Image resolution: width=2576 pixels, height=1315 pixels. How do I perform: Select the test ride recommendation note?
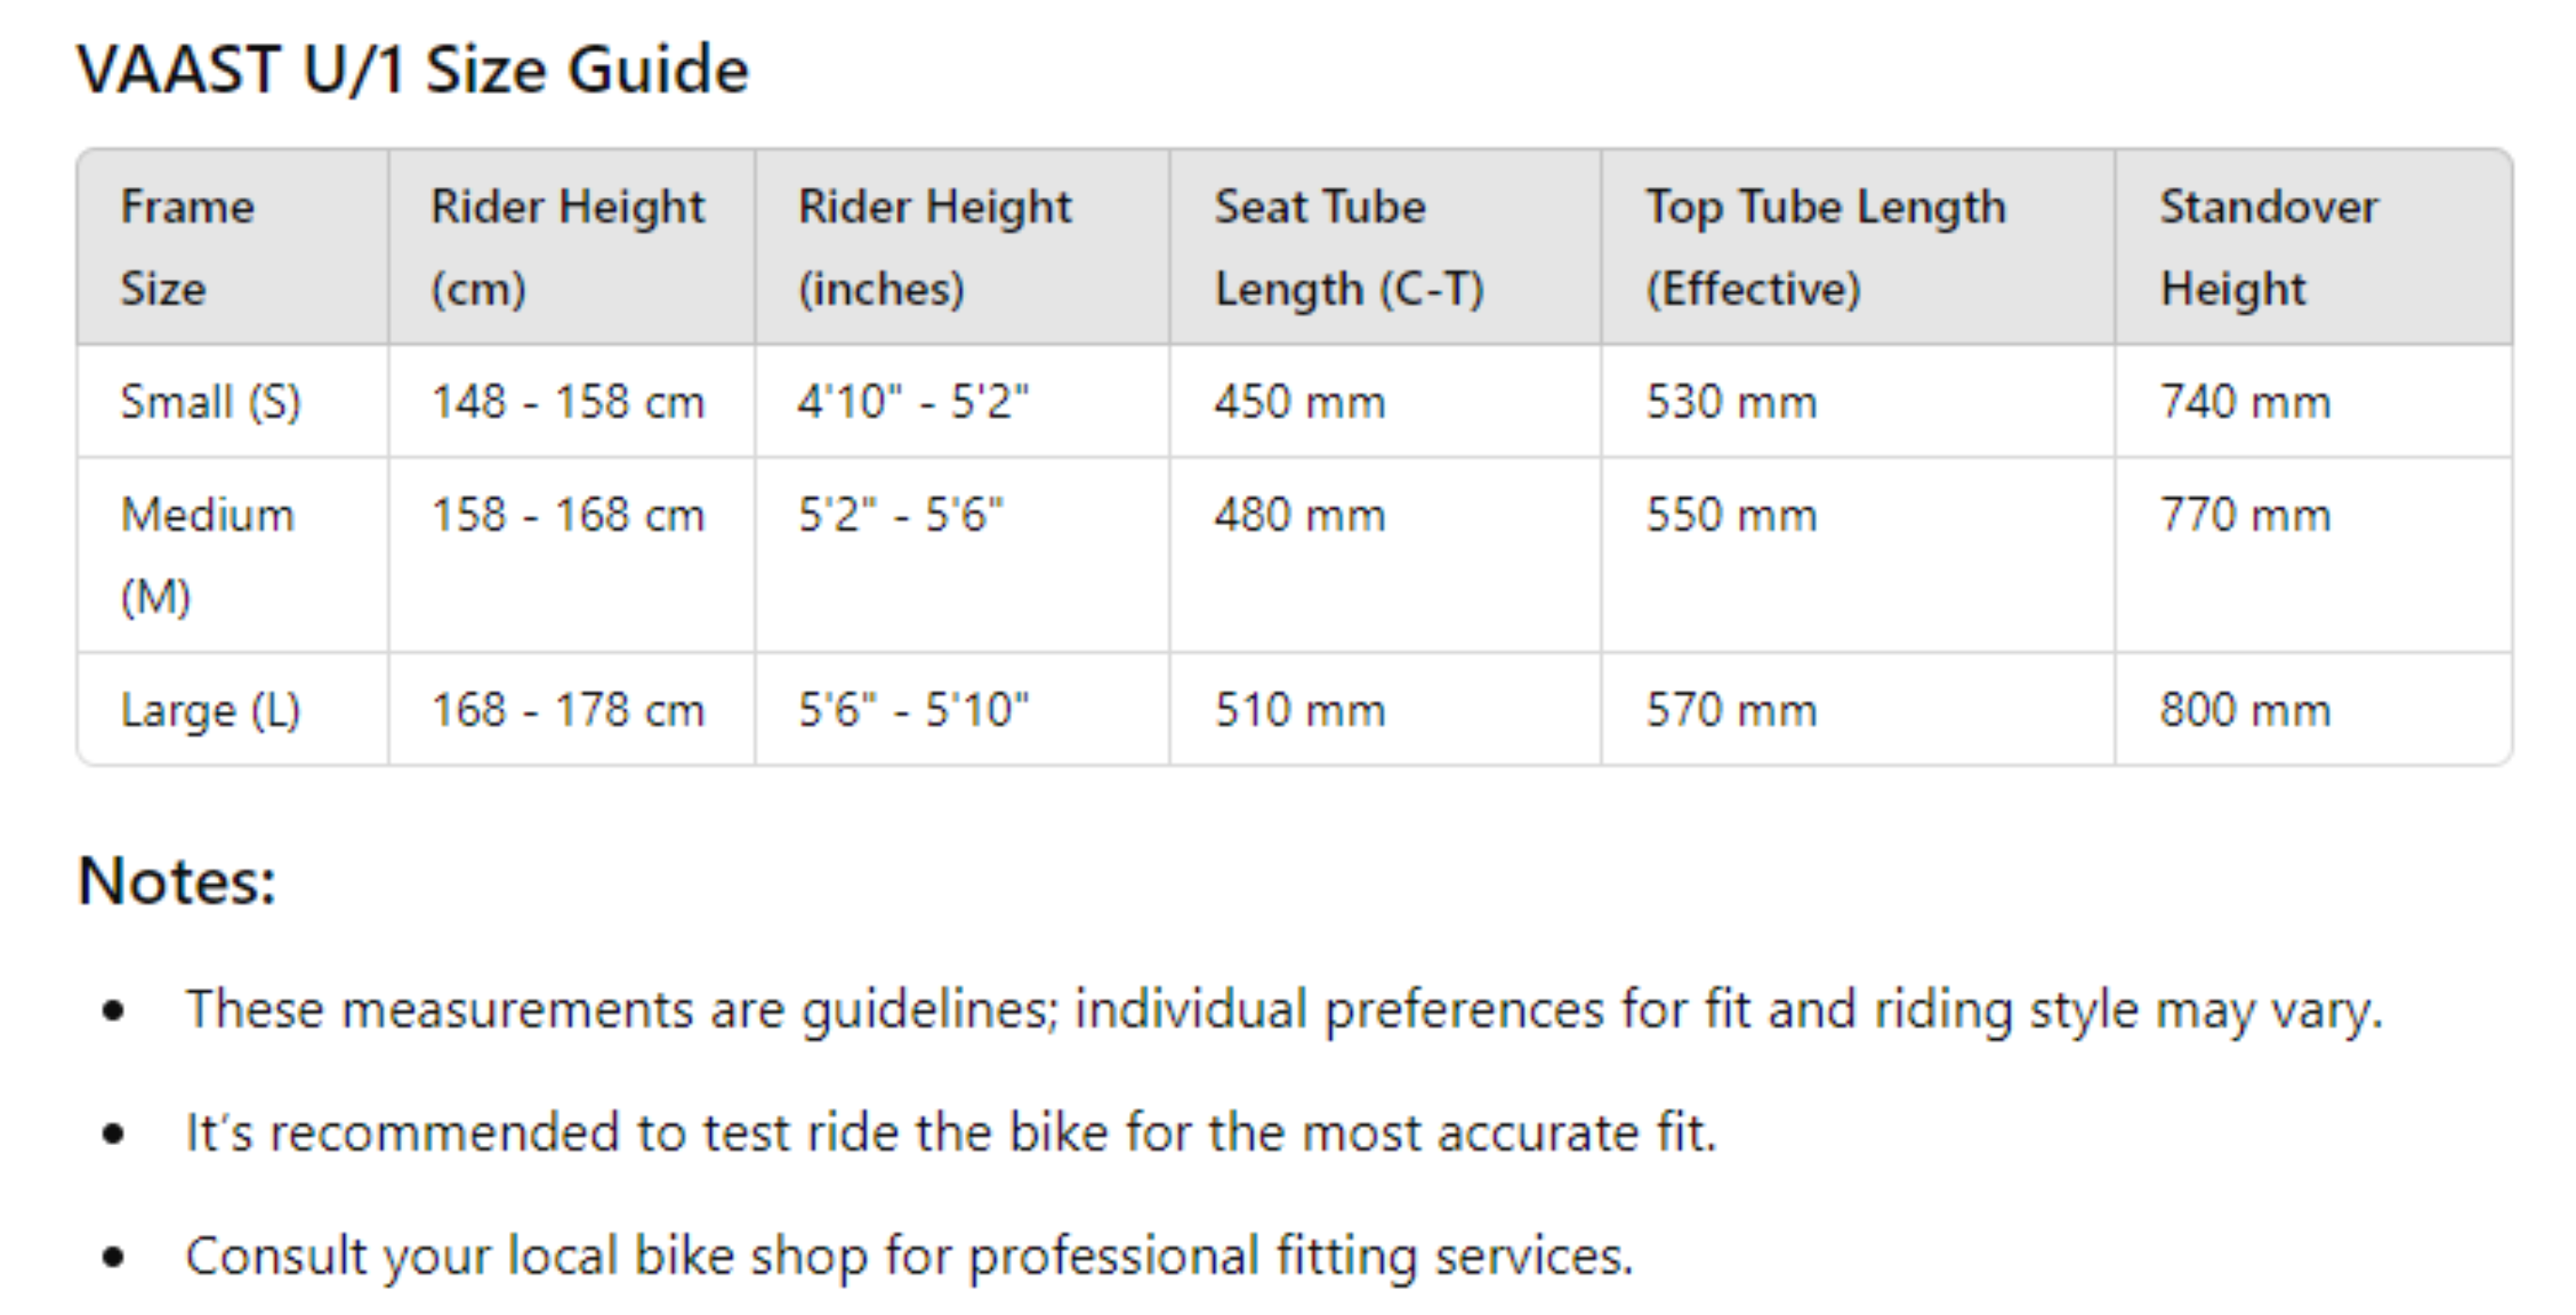(x=950, y=1133)
